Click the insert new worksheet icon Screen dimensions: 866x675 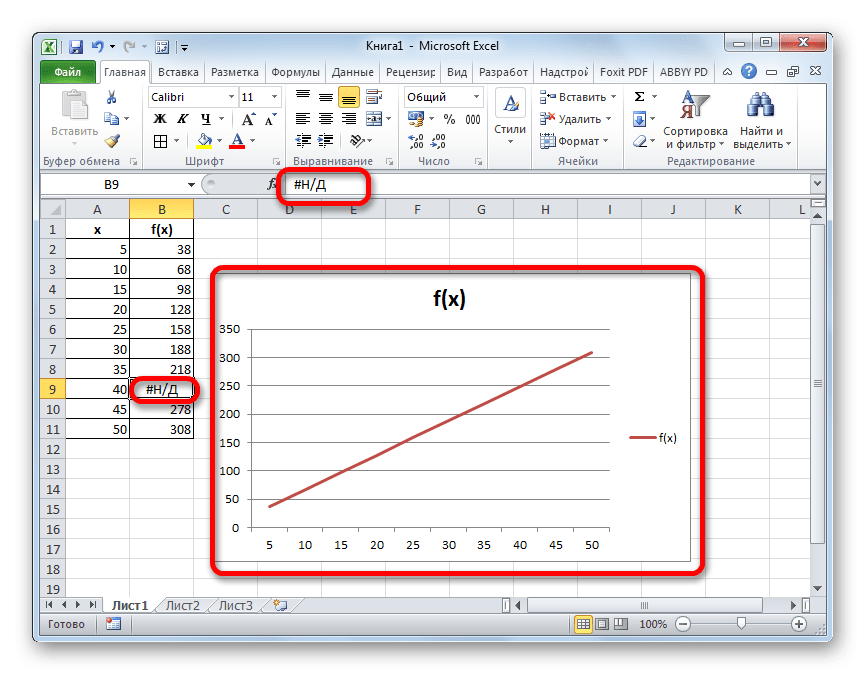[281, 605]
